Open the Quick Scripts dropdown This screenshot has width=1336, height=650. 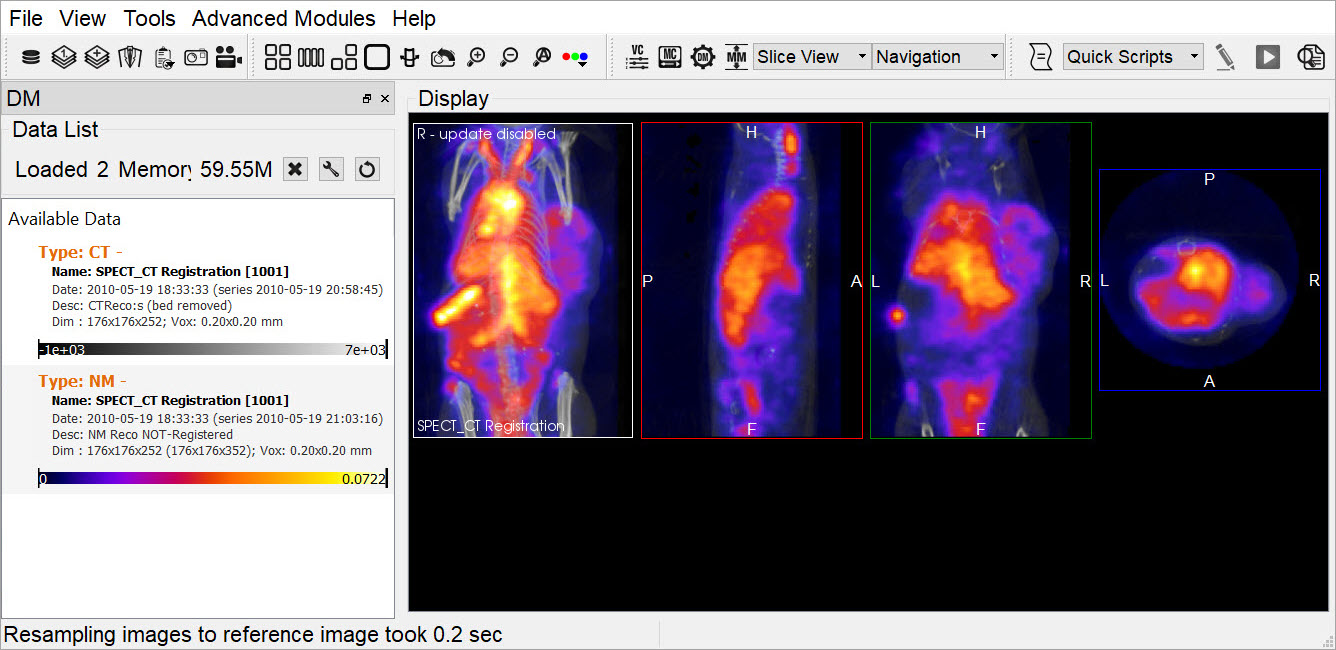(x=1132, y=57)
